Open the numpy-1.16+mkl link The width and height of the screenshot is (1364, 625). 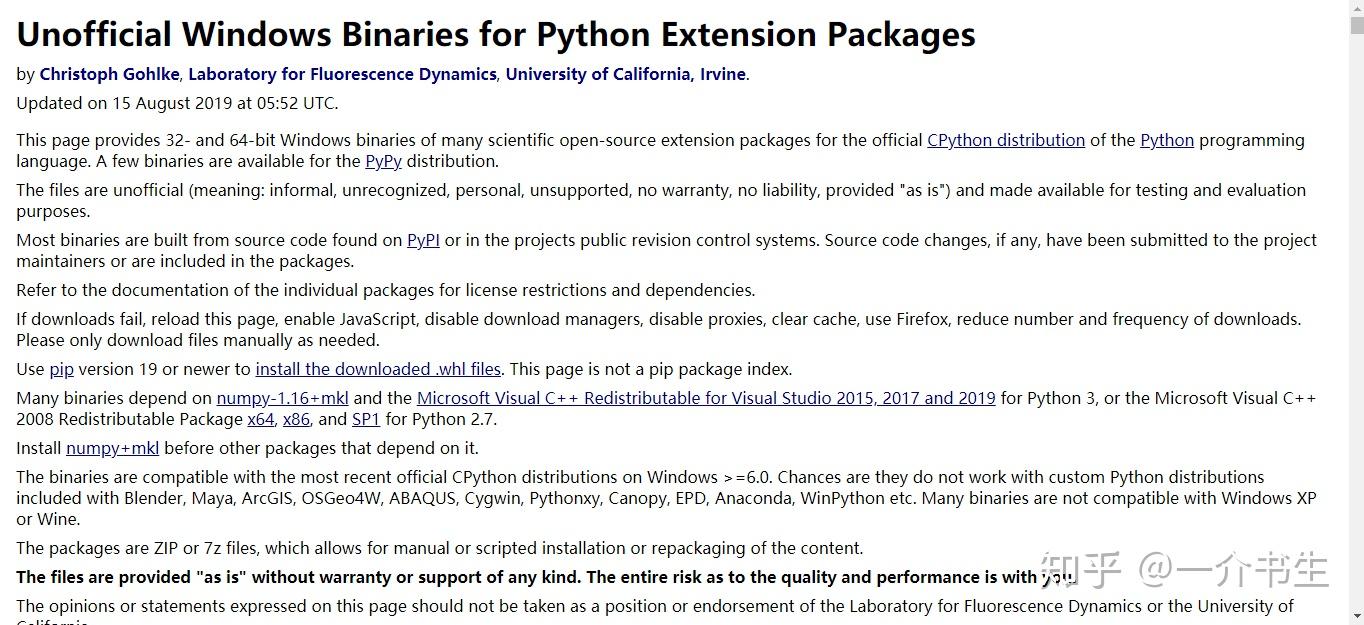pyautogui.click(x=282, y=398)
